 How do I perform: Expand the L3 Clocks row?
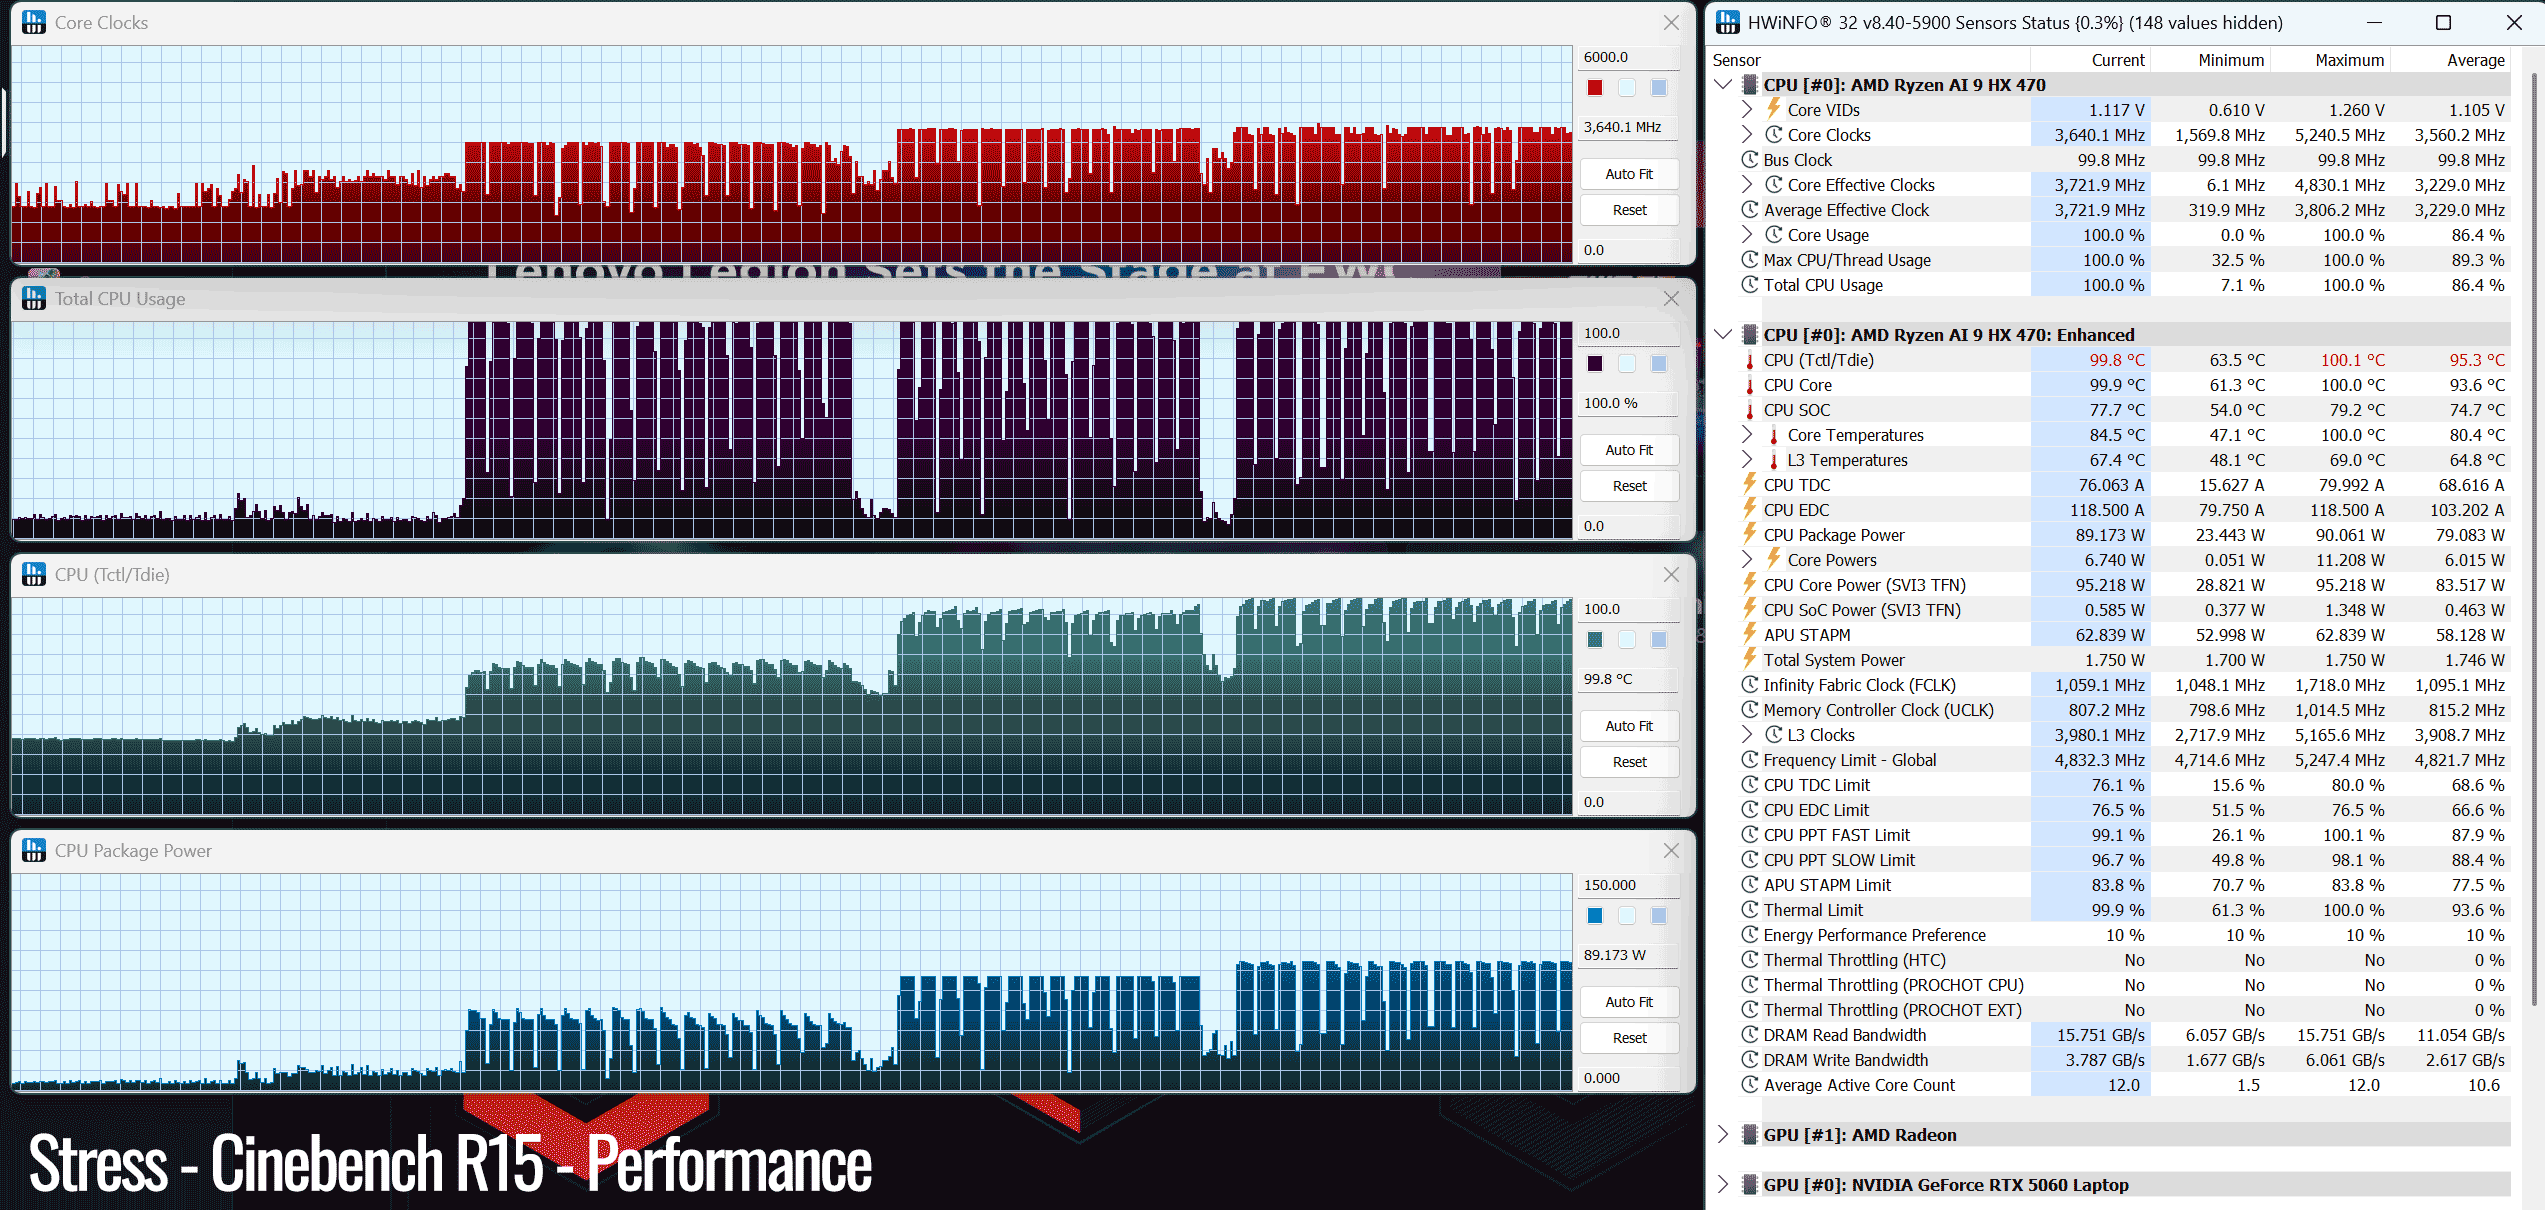[1747, 735]
